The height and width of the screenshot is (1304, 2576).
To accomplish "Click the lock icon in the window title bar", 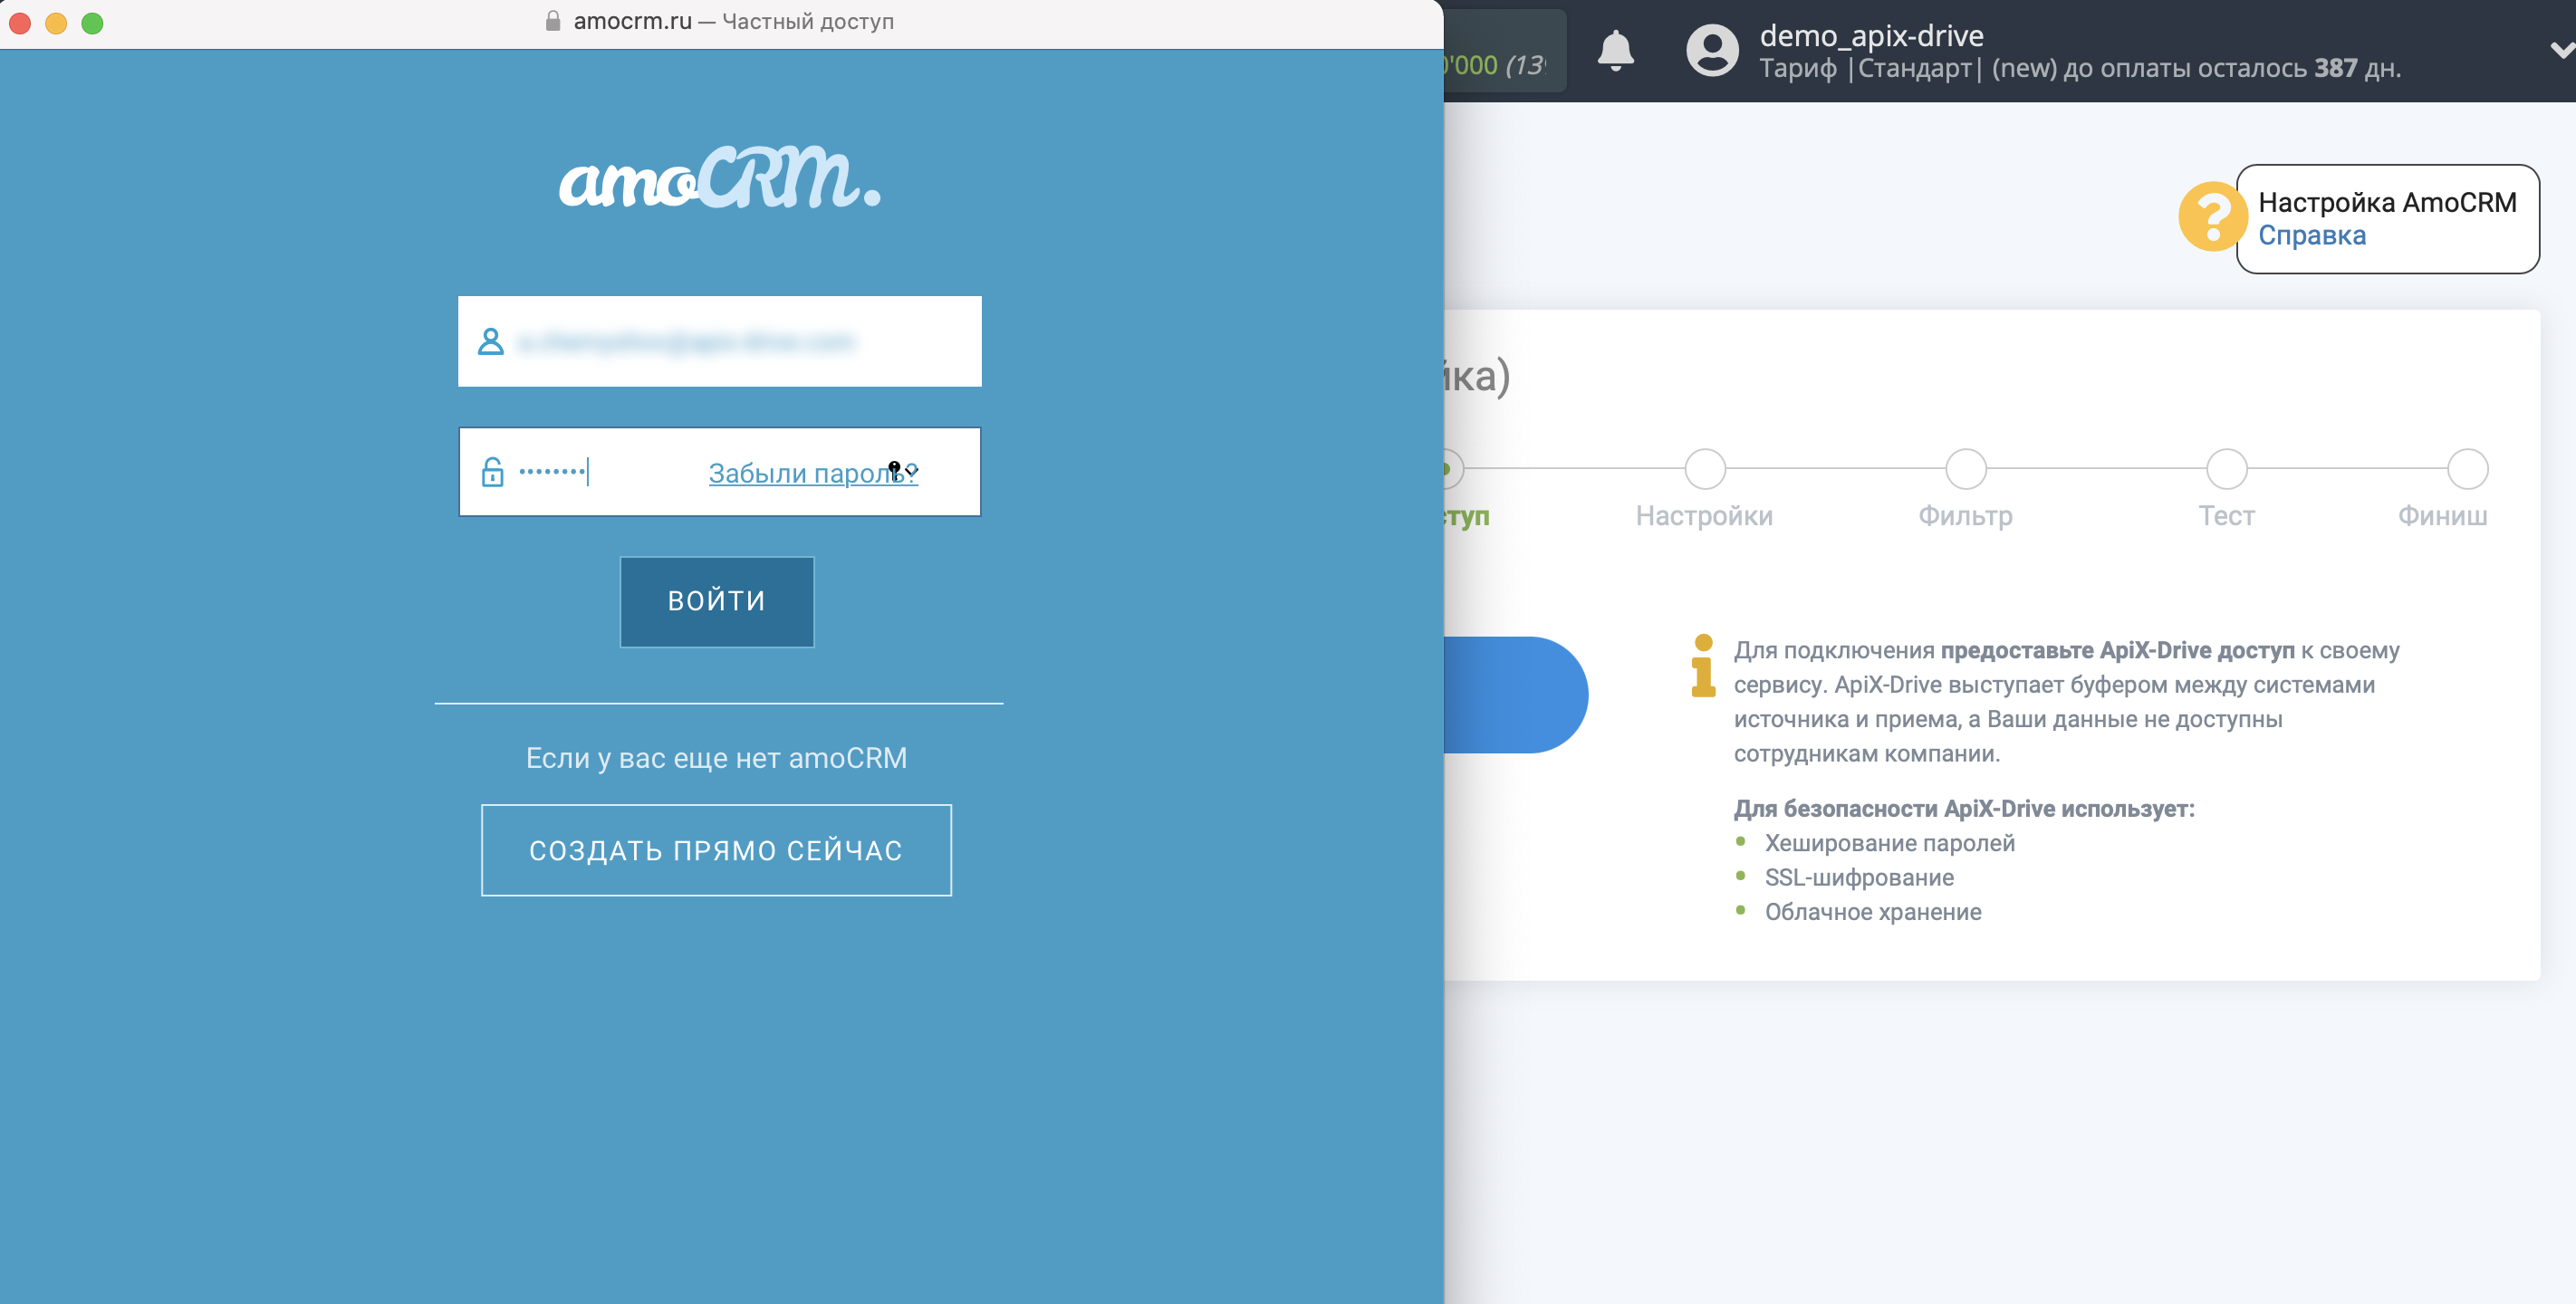I will coord(552,21).
